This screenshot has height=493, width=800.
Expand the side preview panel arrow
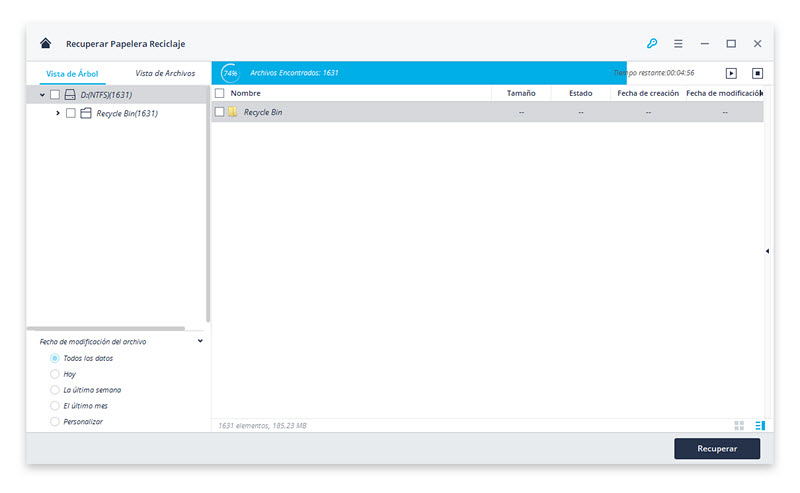(767, 251)
